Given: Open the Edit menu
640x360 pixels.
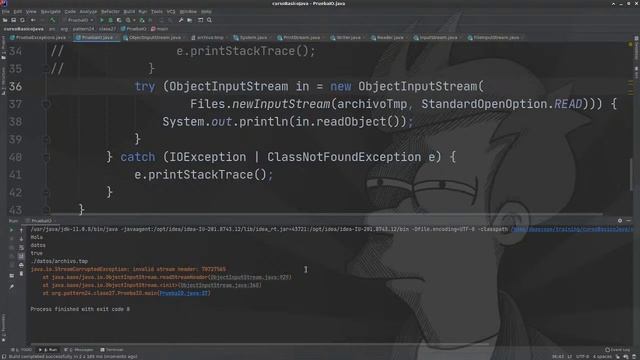Looking at the screenshot, I should (x=18, y=12).
